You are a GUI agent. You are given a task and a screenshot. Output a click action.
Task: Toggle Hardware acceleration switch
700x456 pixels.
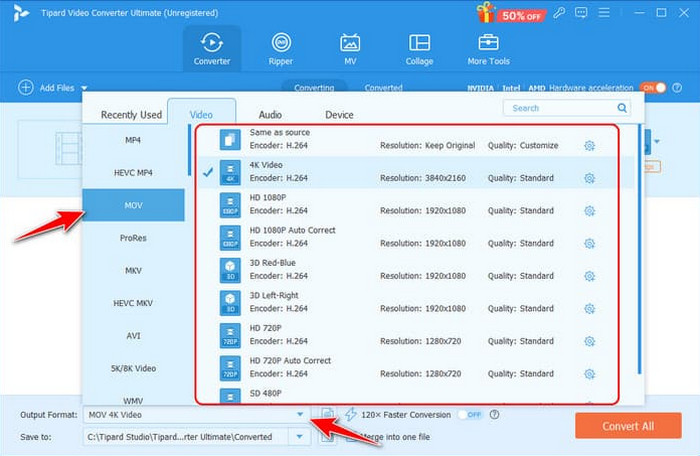pyautogui.click(x=652, y=88)
